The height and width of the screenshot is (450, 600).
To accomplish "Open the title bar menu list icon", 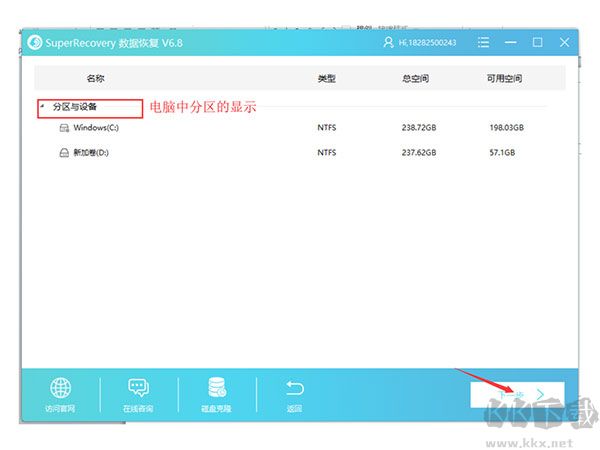I will click(x=485, y=43).
